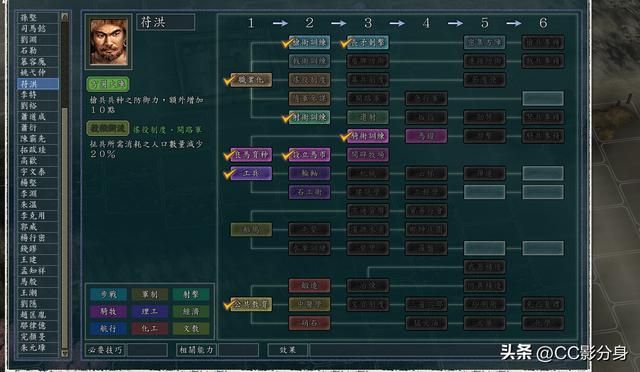Click the 相關能力 label box

(x=197, y=350)
